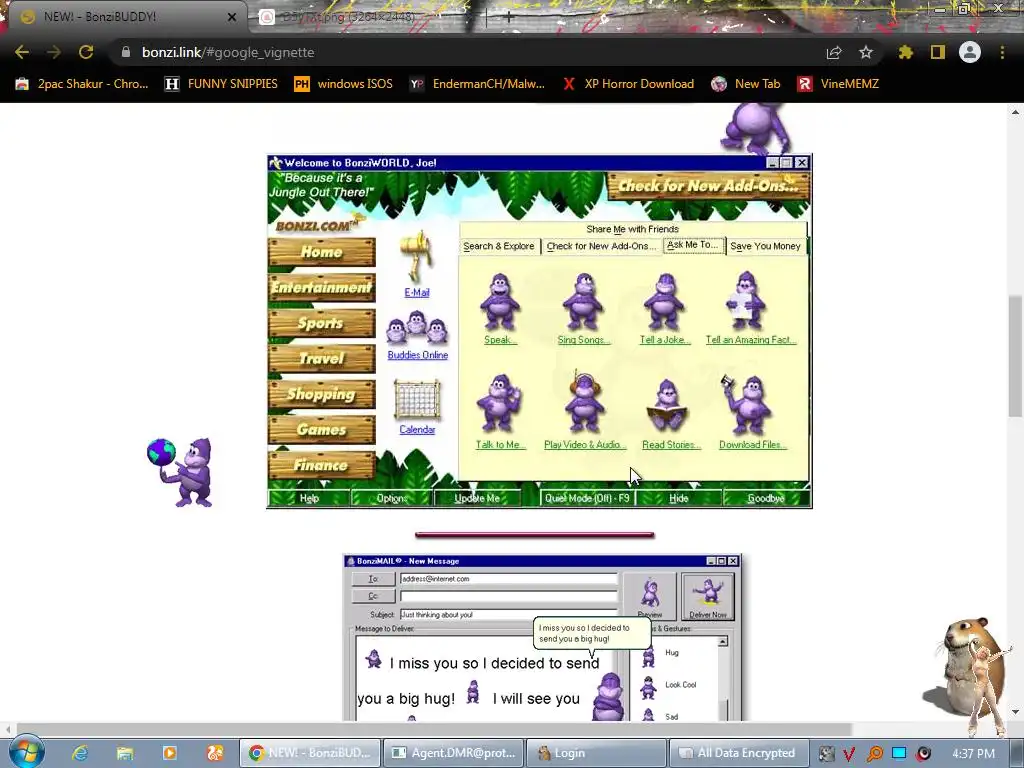This screenshot has height=768, width=1024.
Task: Open the XP Horror Download bookmark
Action: 628,84
